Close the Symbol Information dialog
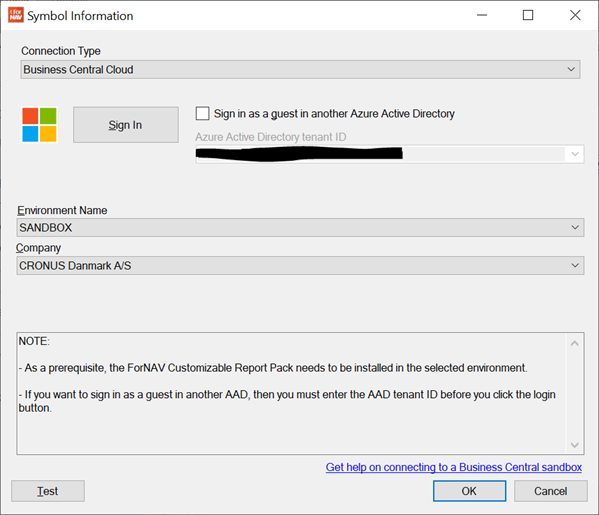Image resolution: width=599 pixels, height=515 pixels. pos(575,15)
